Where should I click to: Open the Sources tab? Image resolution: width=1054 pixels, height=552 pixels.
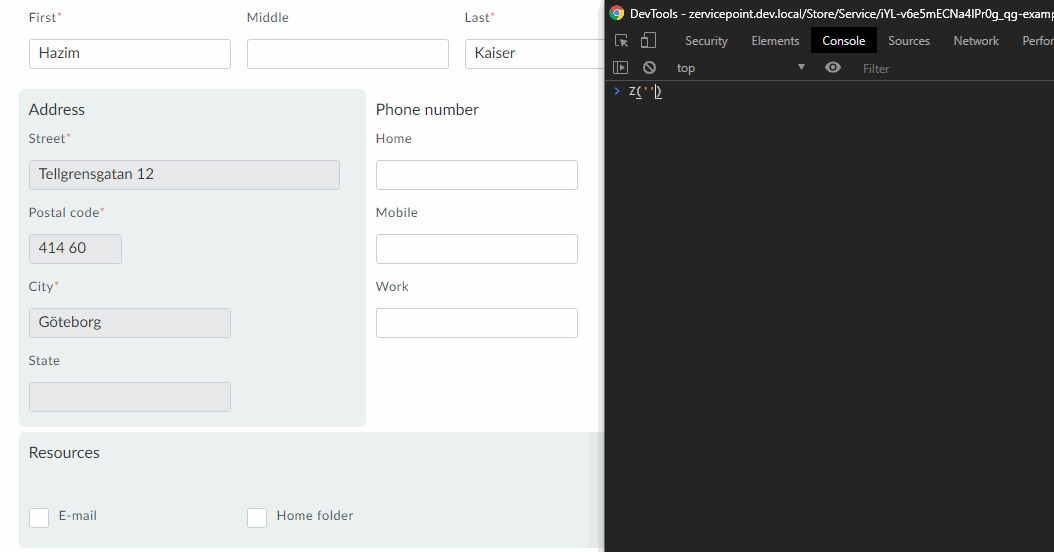(908, 41)
